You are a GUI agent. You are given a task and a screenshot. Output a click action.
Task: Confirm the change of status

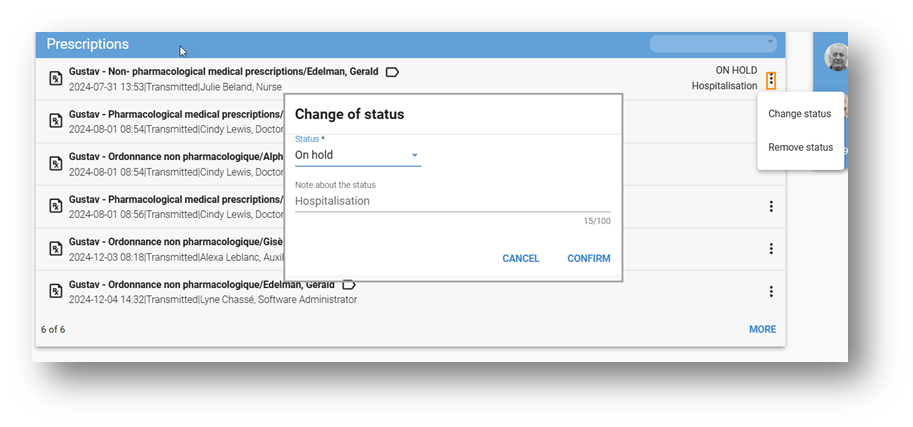click(588, 258)
